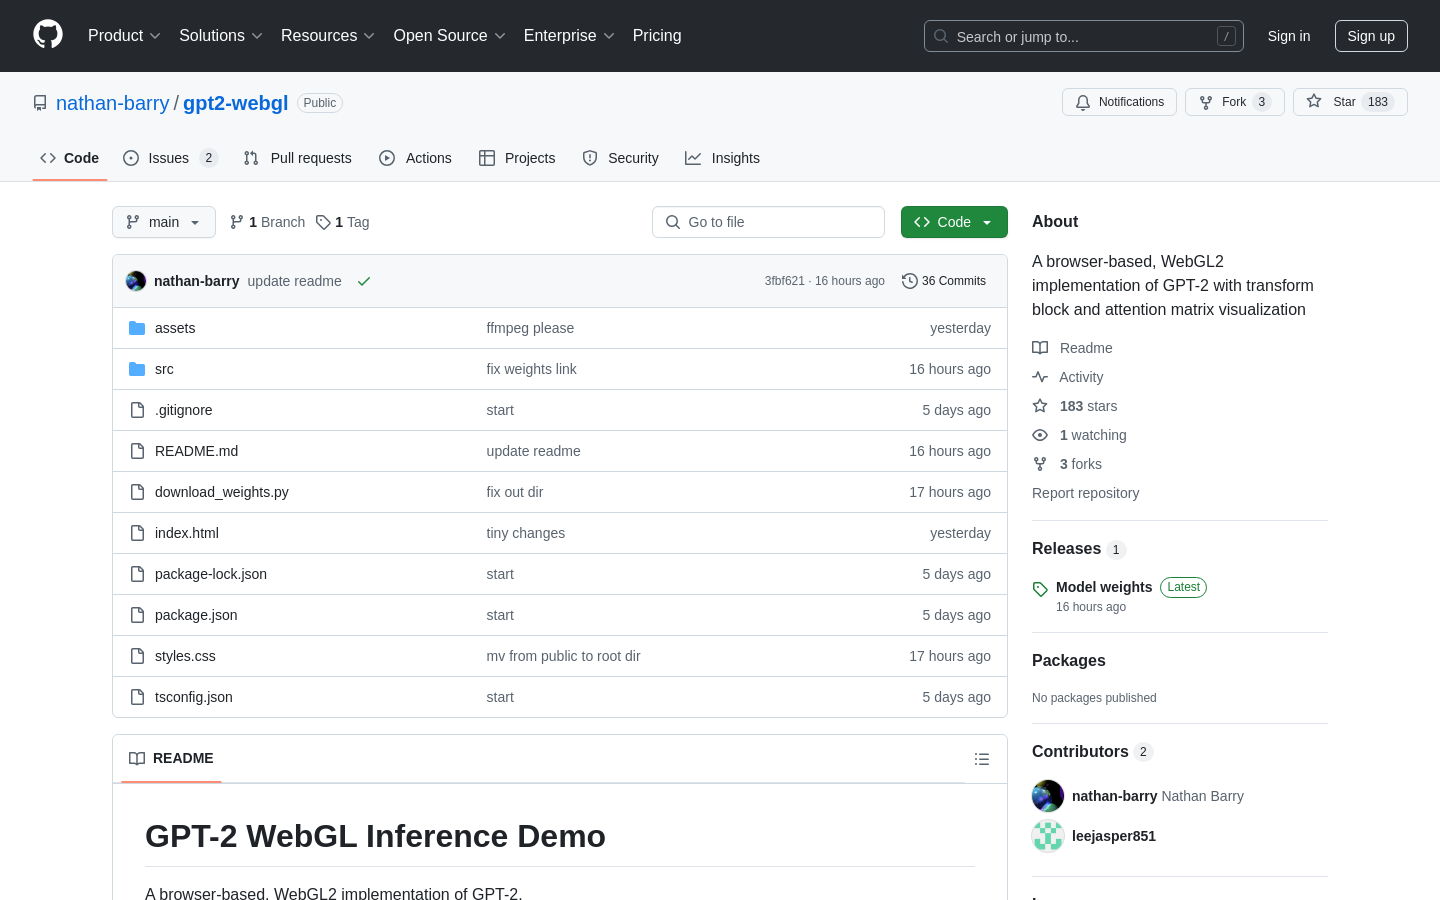Select the README tab
Viewport: 1440px width, 900px height.
[x=171, y=758]
